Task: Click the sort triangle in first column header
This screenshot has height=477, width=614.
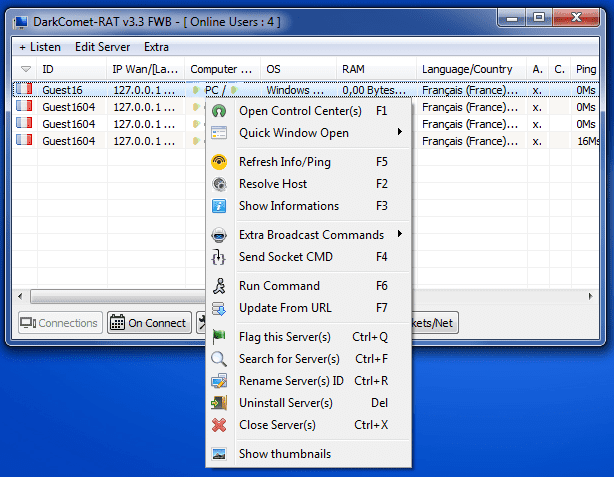Action: point(26,69)
